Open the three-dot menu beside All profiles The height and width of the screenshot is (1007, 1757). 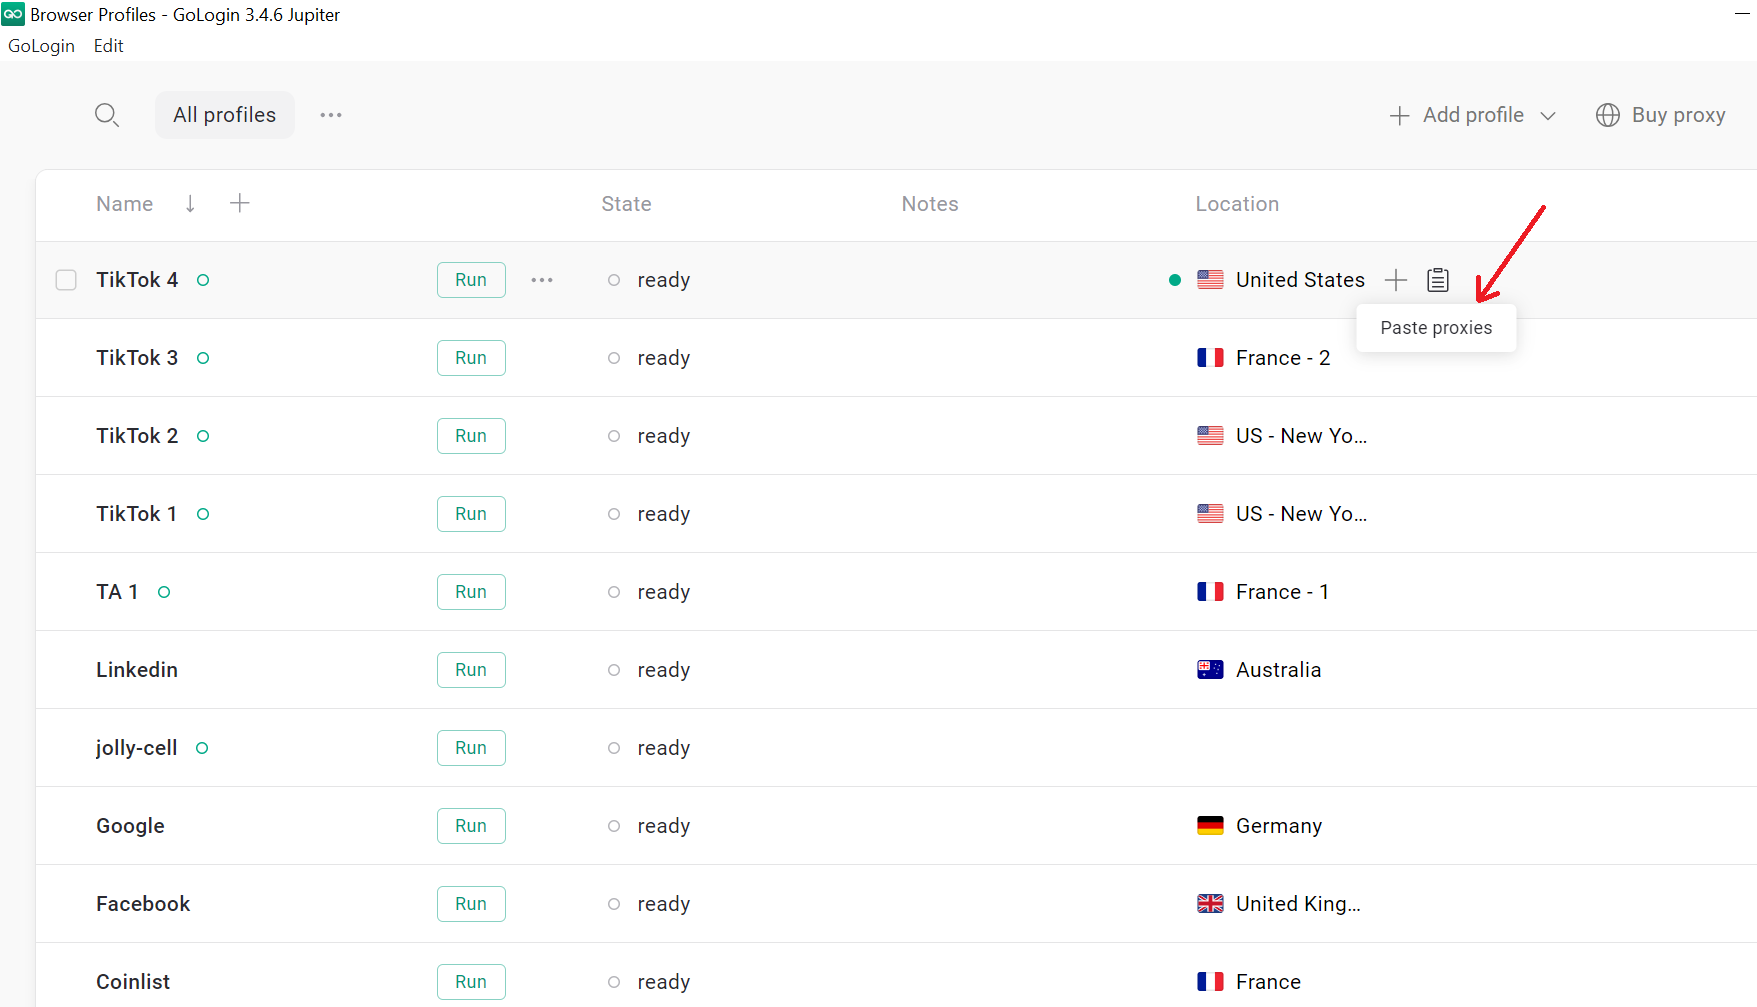[331, 115]
